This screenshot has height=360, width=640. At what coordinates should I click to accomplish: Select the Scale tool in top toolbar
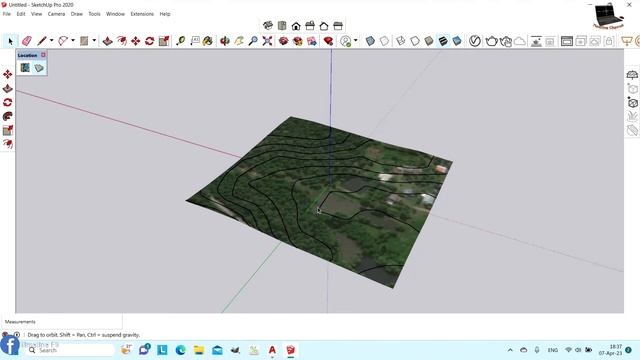pos(164,41)
